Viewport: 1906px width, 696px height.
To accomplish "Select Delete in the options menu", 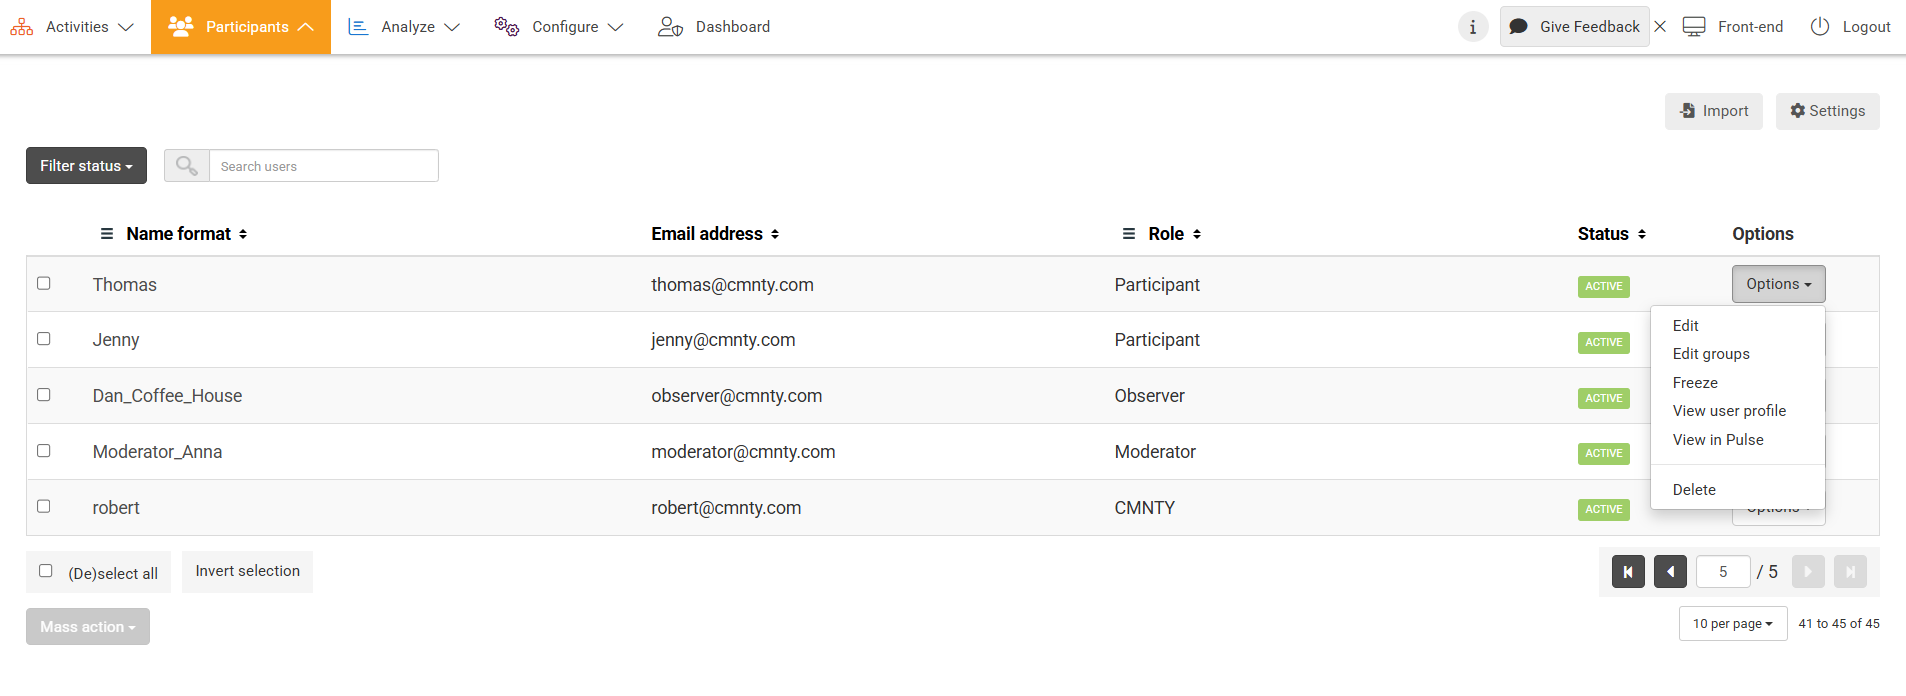I will [x=1694, y=490].
